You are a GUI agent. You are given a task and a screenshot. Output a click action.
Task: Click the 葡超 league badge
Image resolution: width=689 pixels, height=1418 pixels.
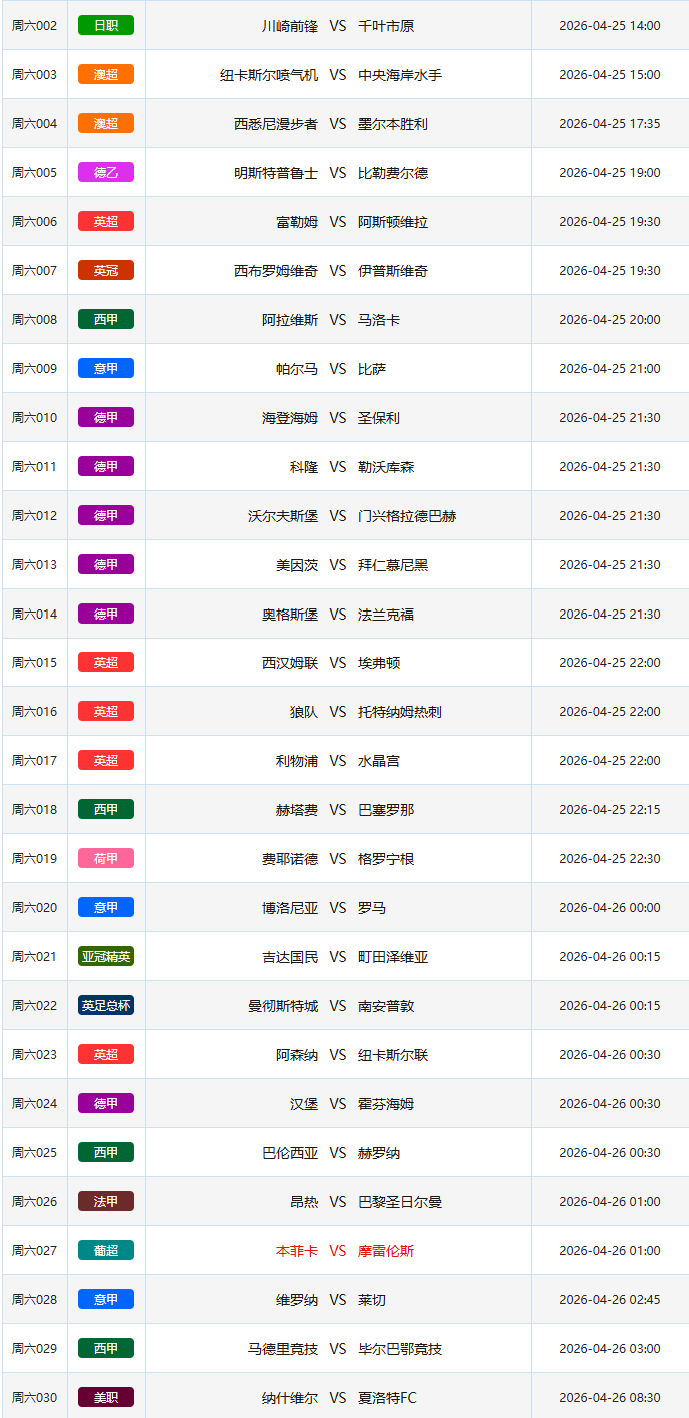[x=106, y=1250]
